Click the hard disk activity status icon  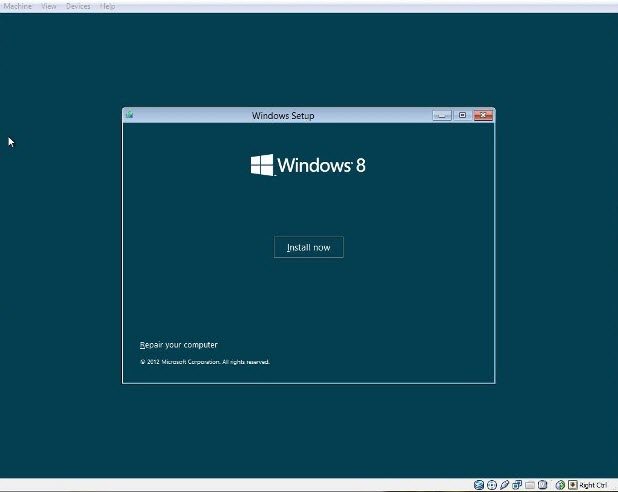pyautogui.click(x=479, y=485)
